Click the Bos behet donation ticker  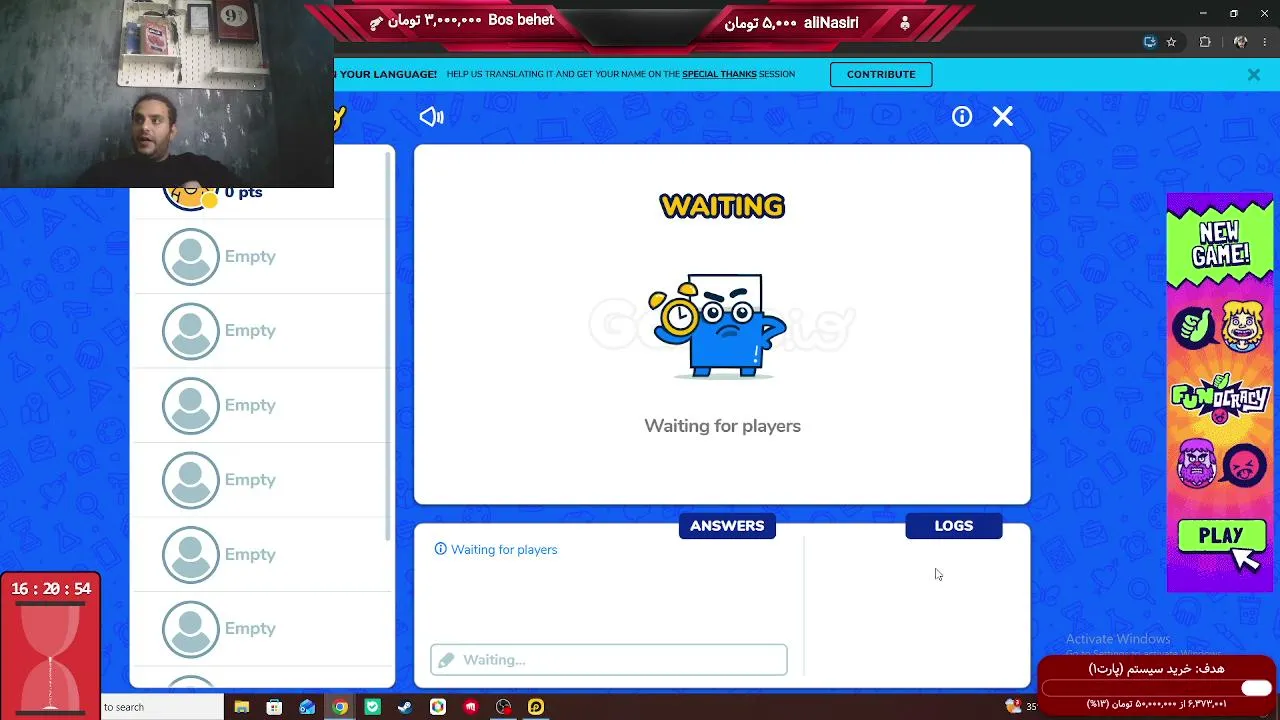461,21
